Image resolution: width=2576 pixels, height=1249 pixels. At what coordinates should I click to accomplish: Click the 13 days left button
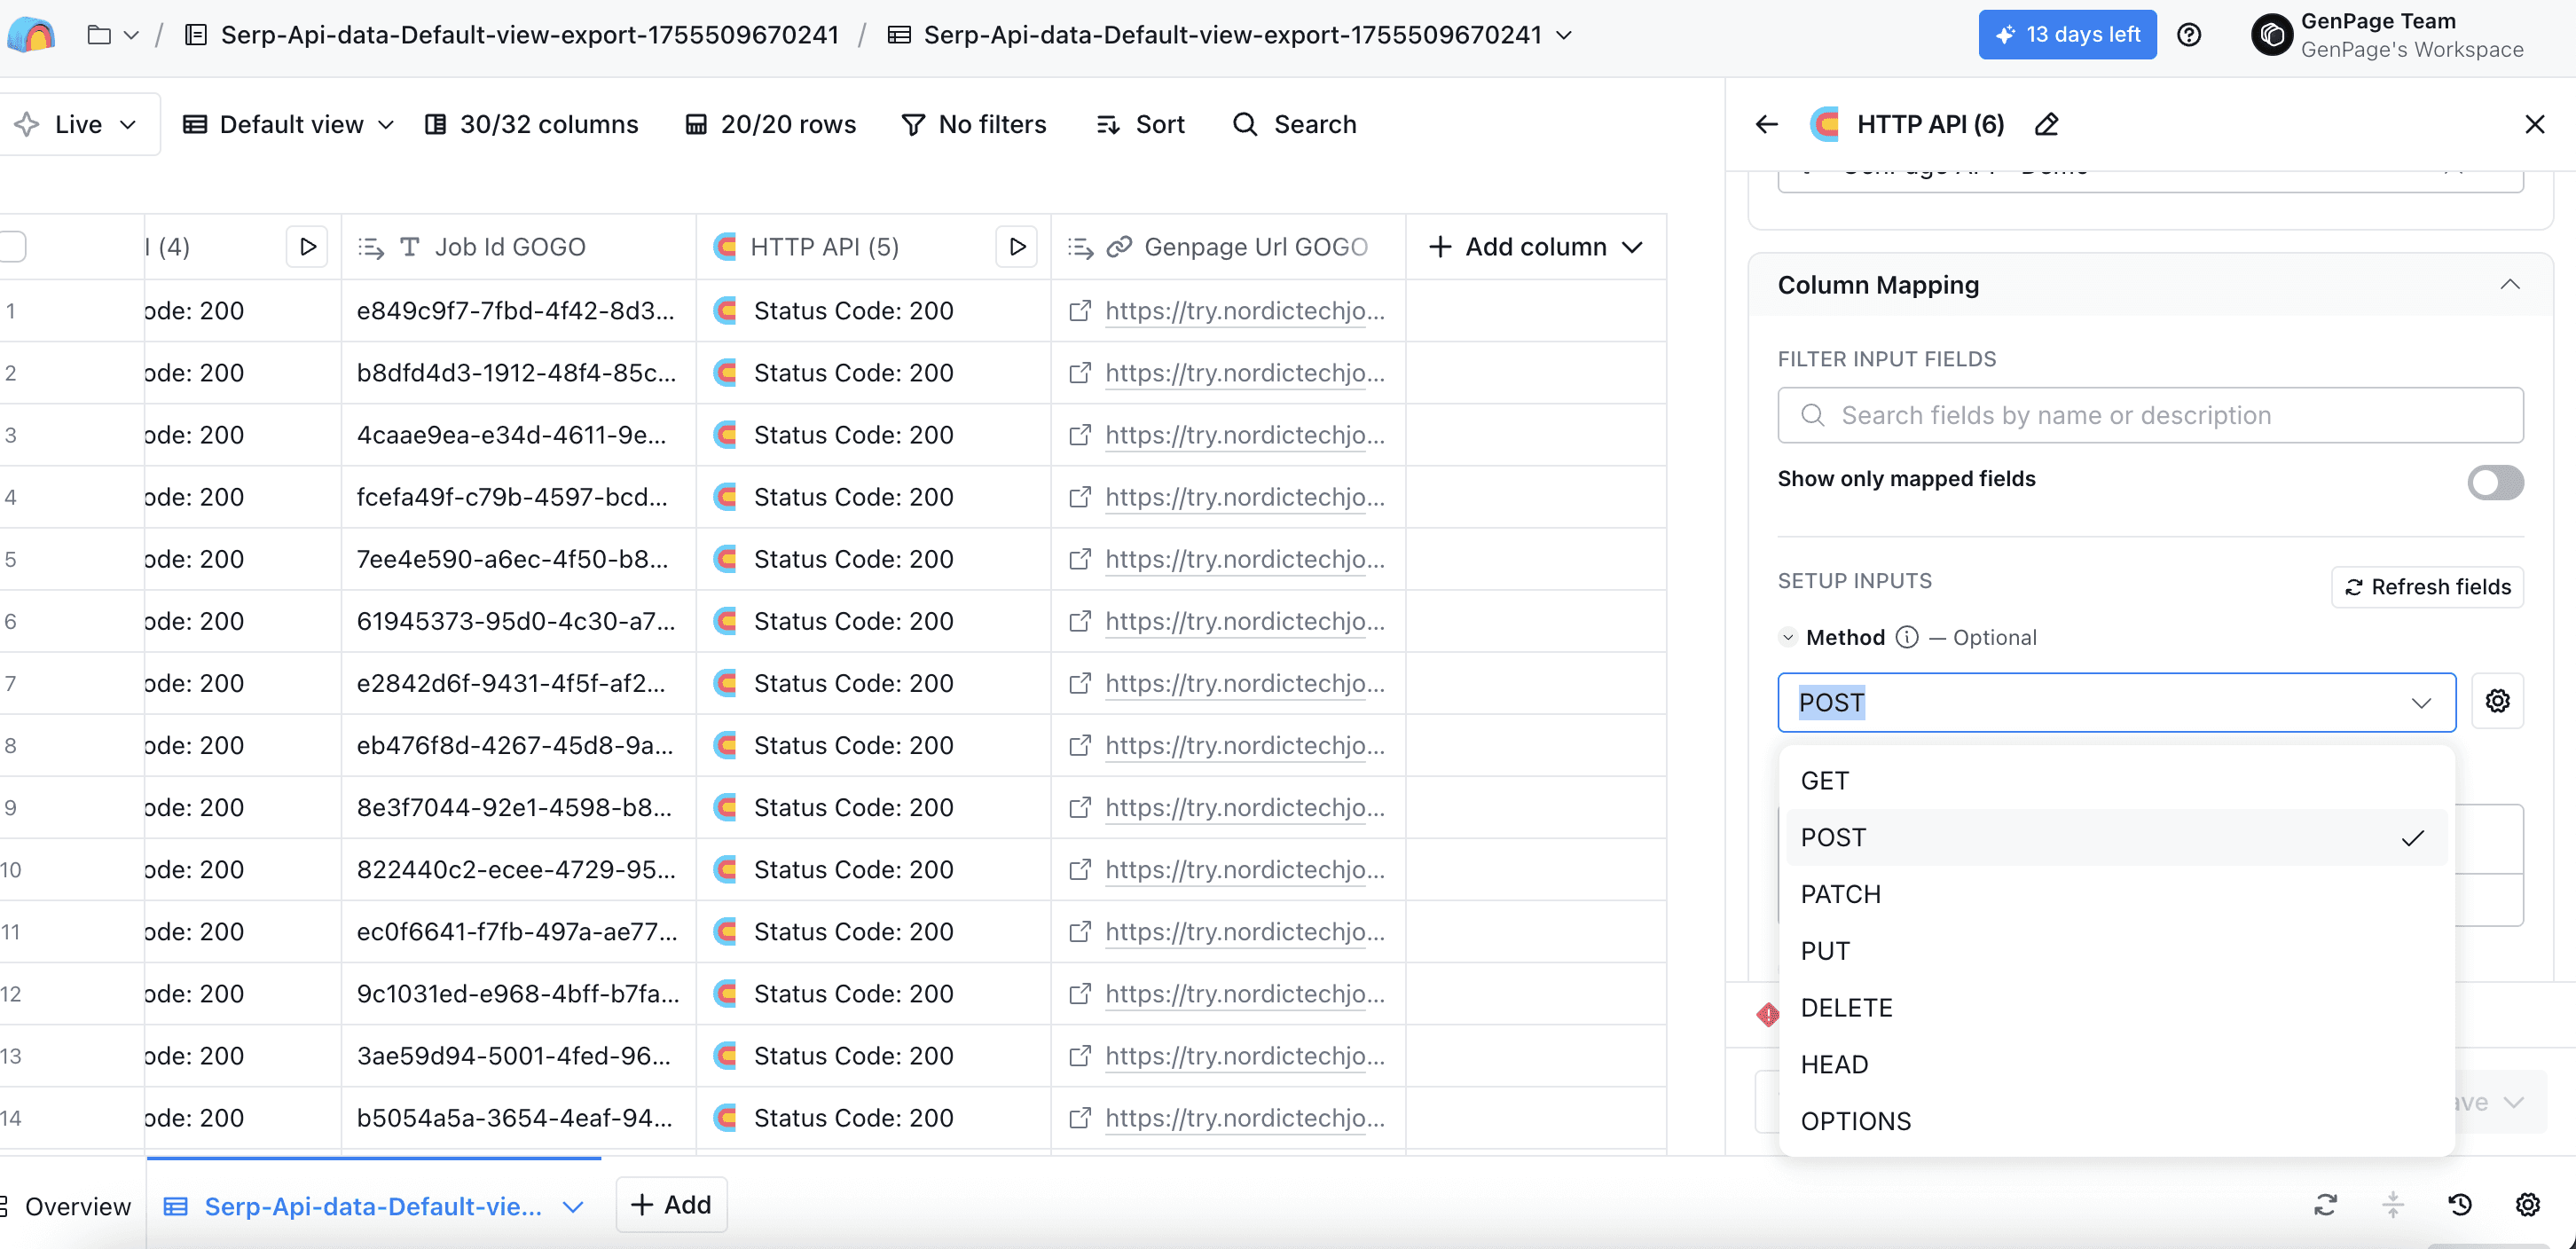coord(2066,35)
